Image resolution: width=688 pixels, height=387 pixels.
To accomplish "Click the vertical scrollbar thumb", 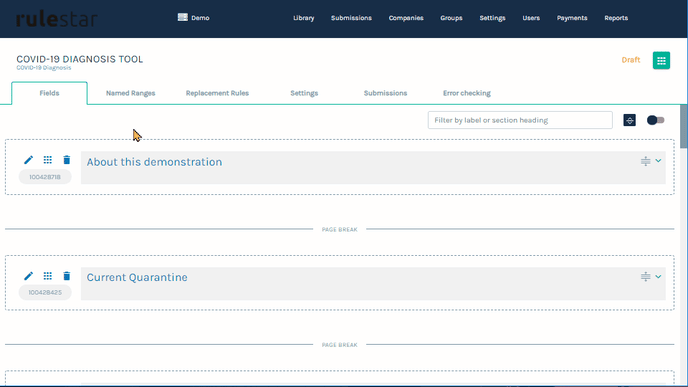I will (x=684, y=126).
